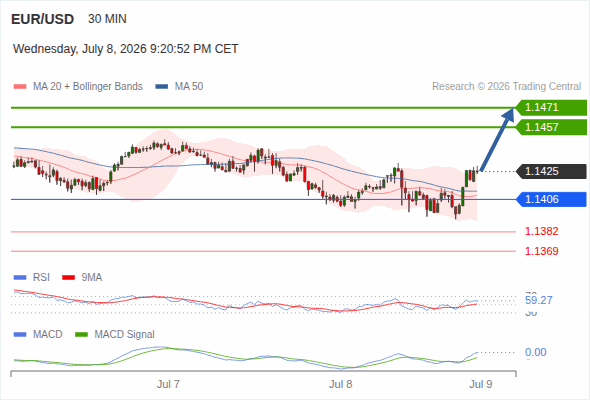
Task: Select the Jul 7 date marker
Action: point(168,384)
